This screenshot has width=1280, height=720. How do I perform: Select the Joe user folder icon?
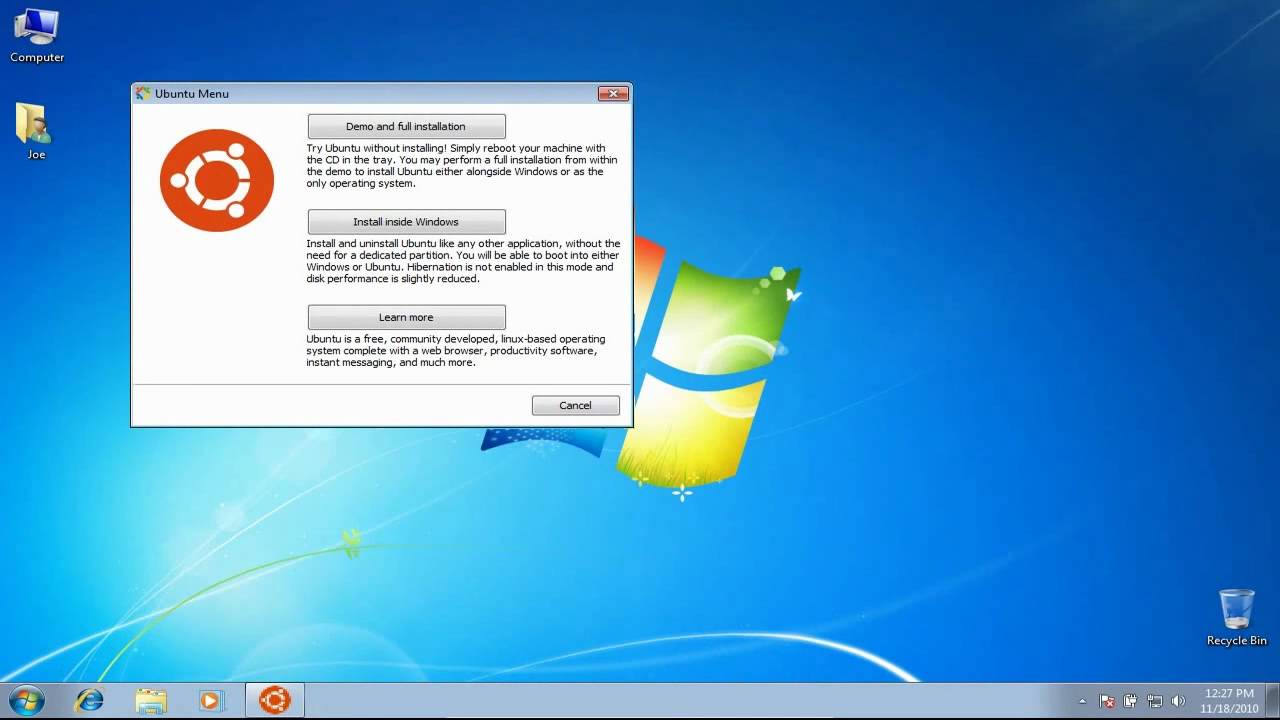point(36,131)
